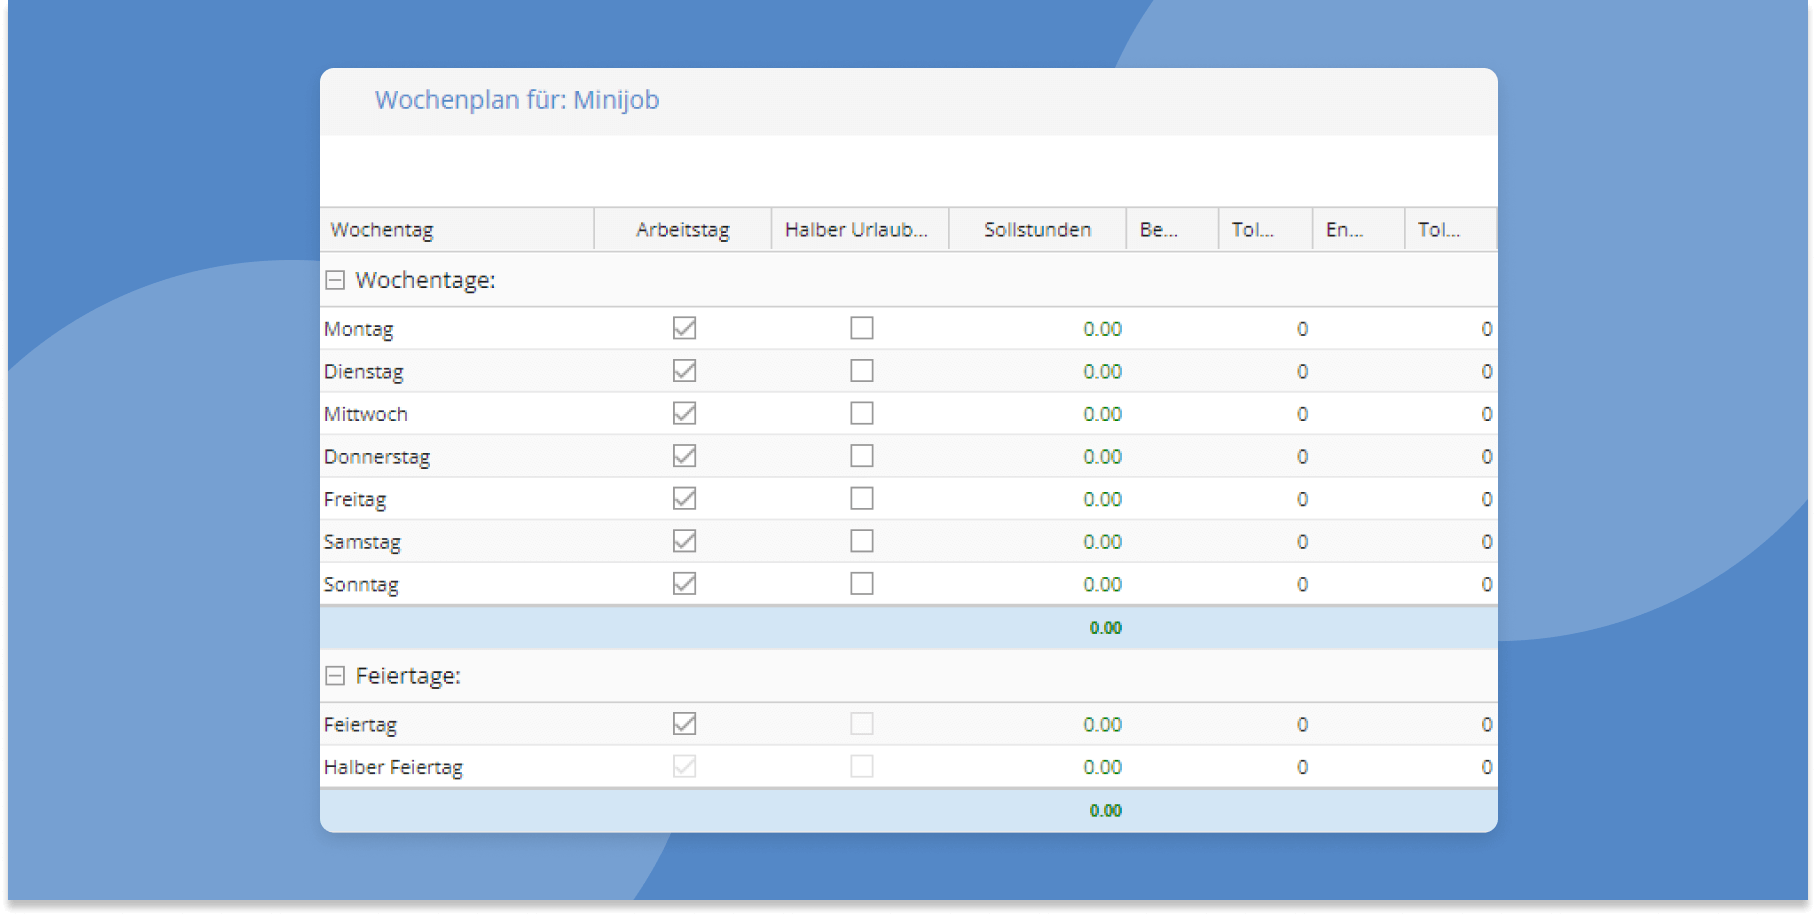The image size is (1816, 916).
Task: Check Halber Urlaub for Samstag
Action: click(x=862, y=540)
